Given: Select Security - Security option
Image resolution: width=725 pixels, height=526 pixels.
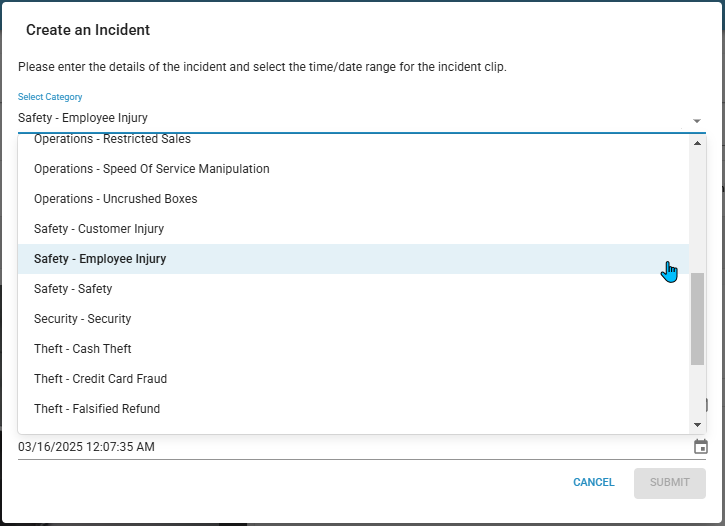Looking at the screenshot, I should pyautogui.click(x=353, y=319).
